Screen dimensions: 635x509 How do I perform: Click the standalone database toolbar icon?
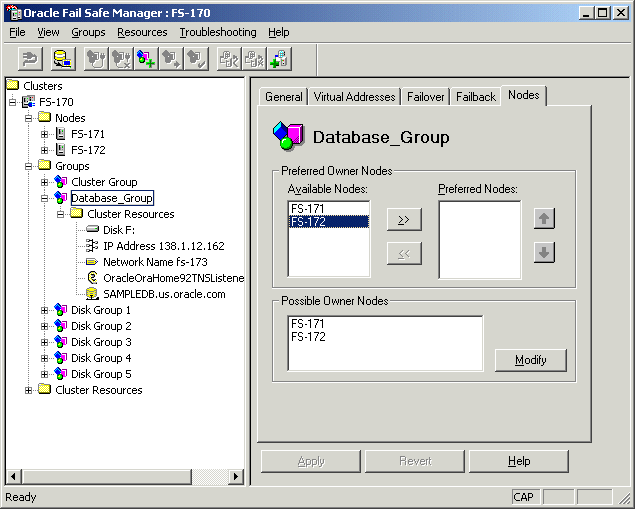(x=63, y=59)
